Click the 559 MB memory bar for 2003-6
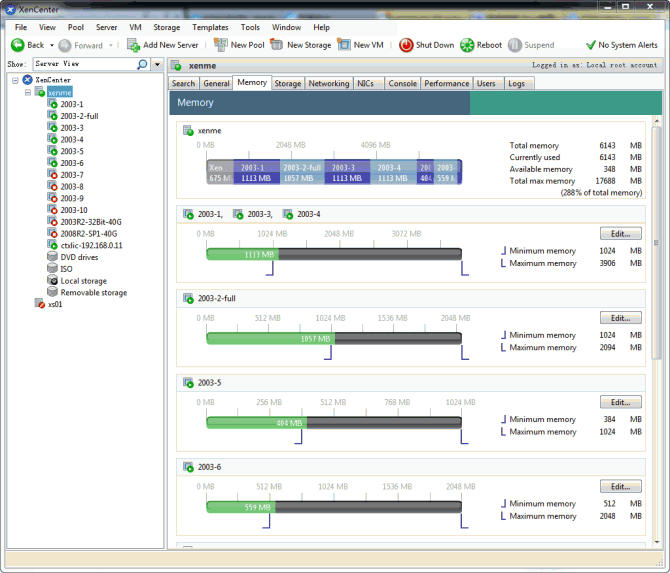Screen dimensions: 670x573 (241, 507)
